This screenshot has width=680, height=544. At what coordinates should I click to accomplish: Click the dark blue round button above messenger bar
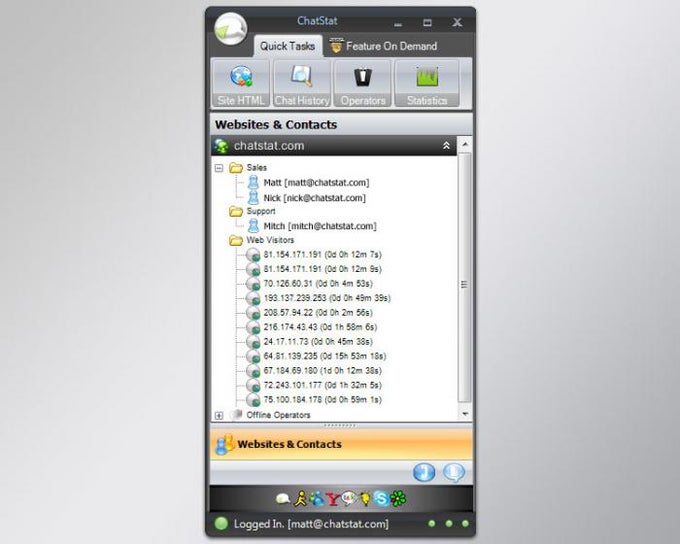tap(424, 472)
